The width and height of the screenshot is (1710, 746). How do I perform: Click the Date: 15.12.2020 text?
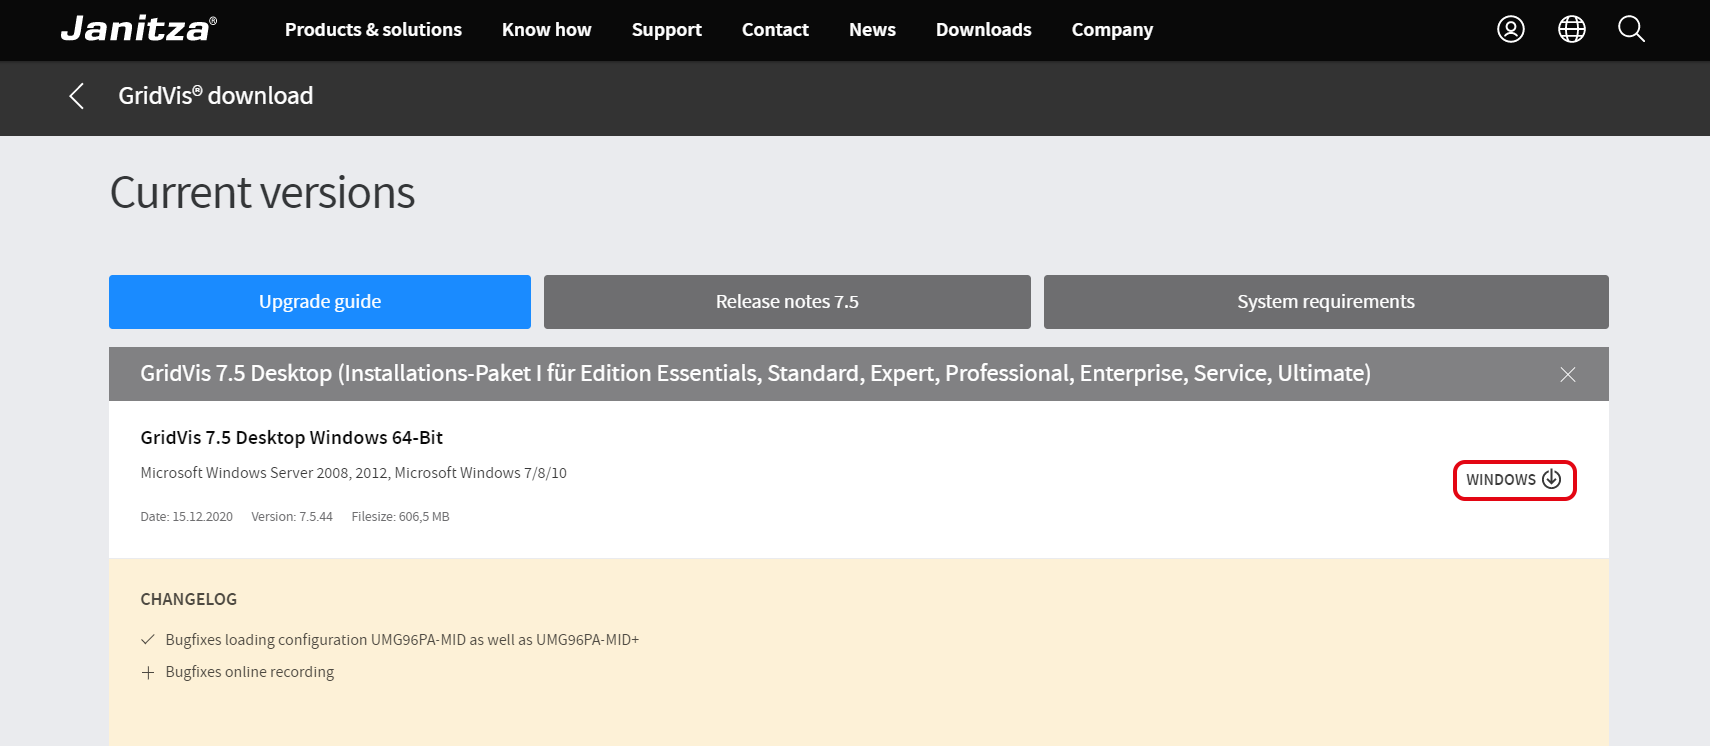(187, 517)
